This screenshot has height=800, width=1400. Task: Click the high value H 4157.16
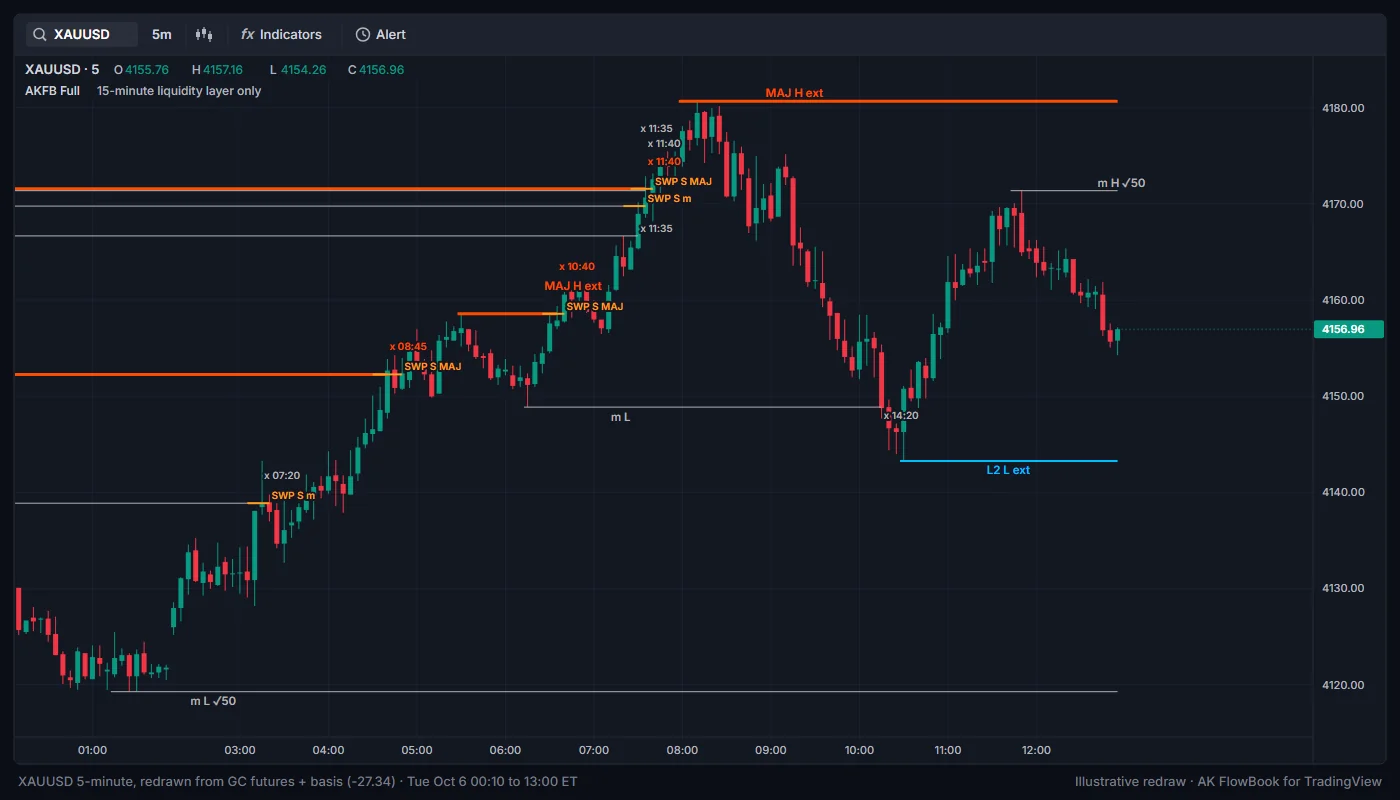(217, 69)
